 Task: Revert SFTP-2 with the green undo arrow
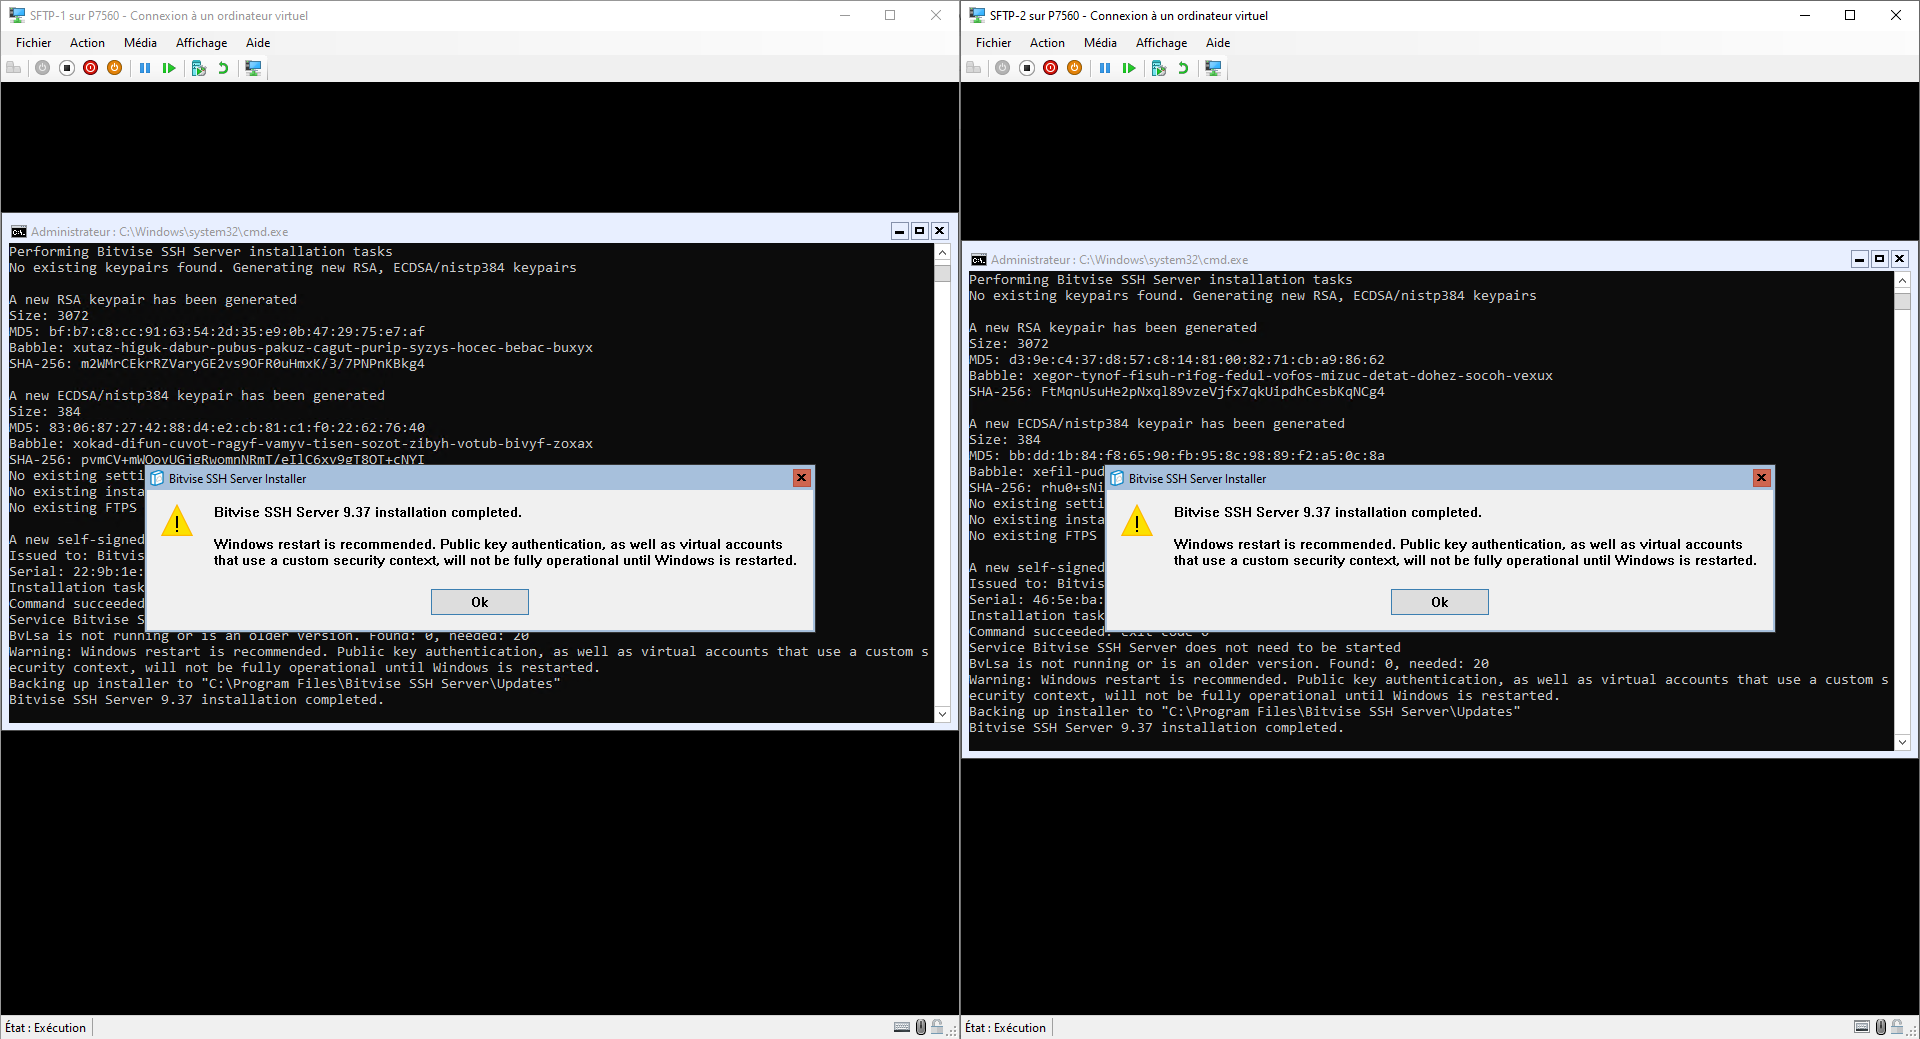point(1183,68)
